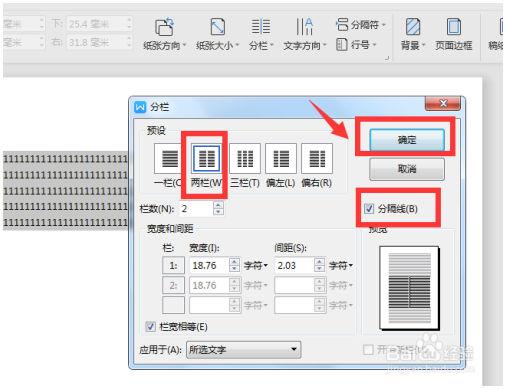The height and width of the screenshot is (389, 506).
Task: Click the 栏数 column count input field
Action: tap(196, 209)
